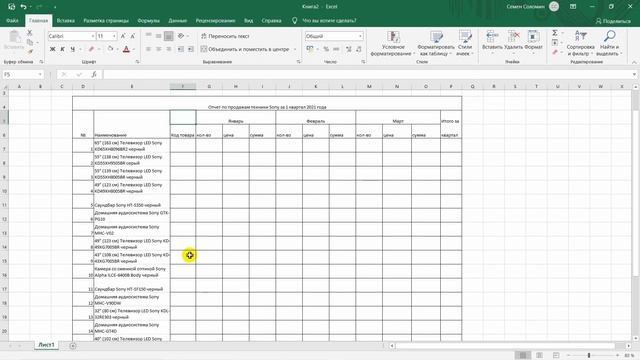This screenshot has height=360, width=640.
Task: Click the Copy icon in the clipboard group
Action: [30, 42]
